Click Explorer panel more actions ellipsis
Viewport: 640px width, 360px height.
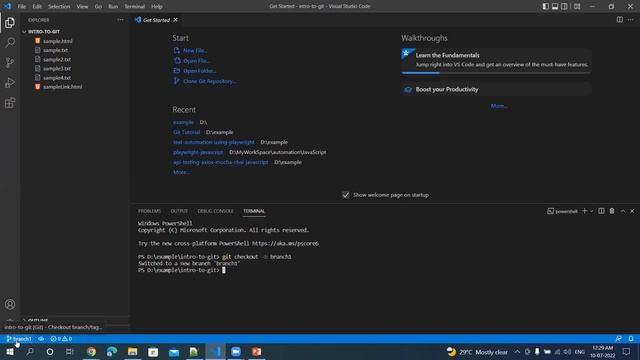pyautogui.click(x=120, y=20)
